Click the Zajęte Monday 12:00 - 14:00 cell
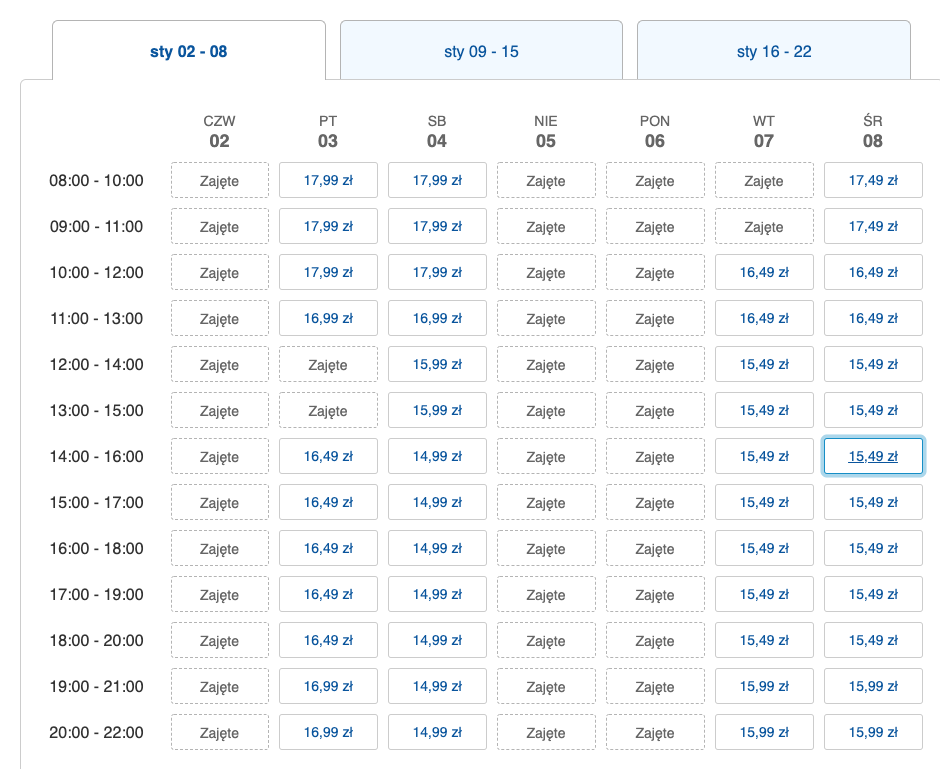 pyautogui.click(x=655, y=365)
